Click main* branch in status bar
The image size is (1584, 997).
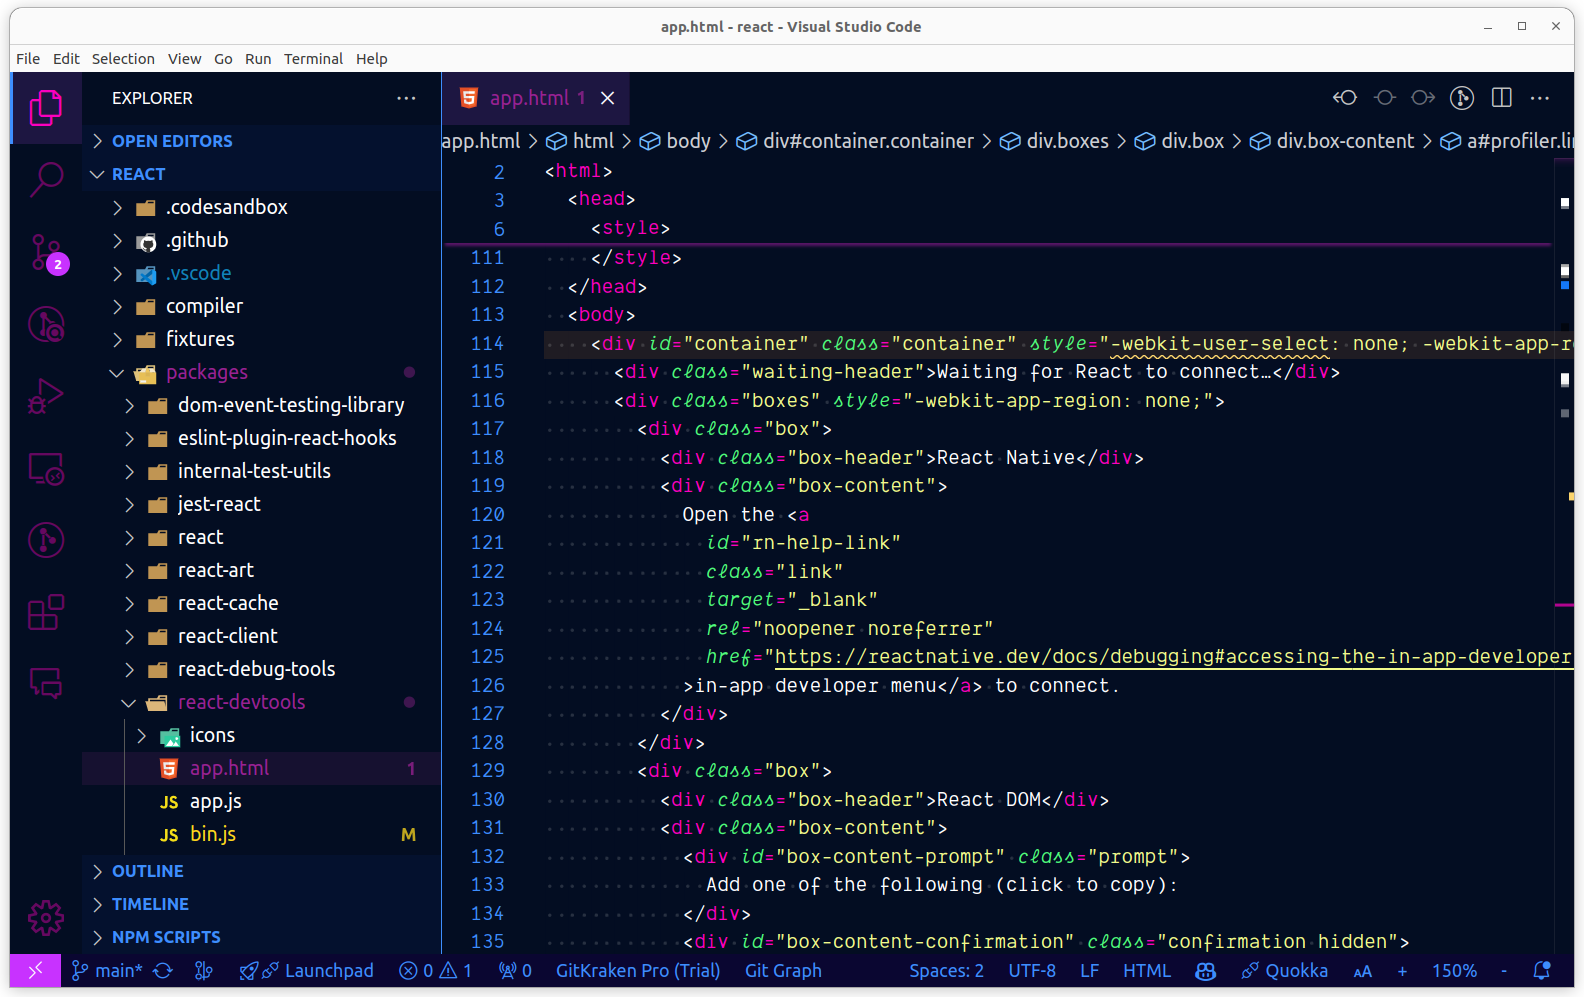(x=108, y=970)
